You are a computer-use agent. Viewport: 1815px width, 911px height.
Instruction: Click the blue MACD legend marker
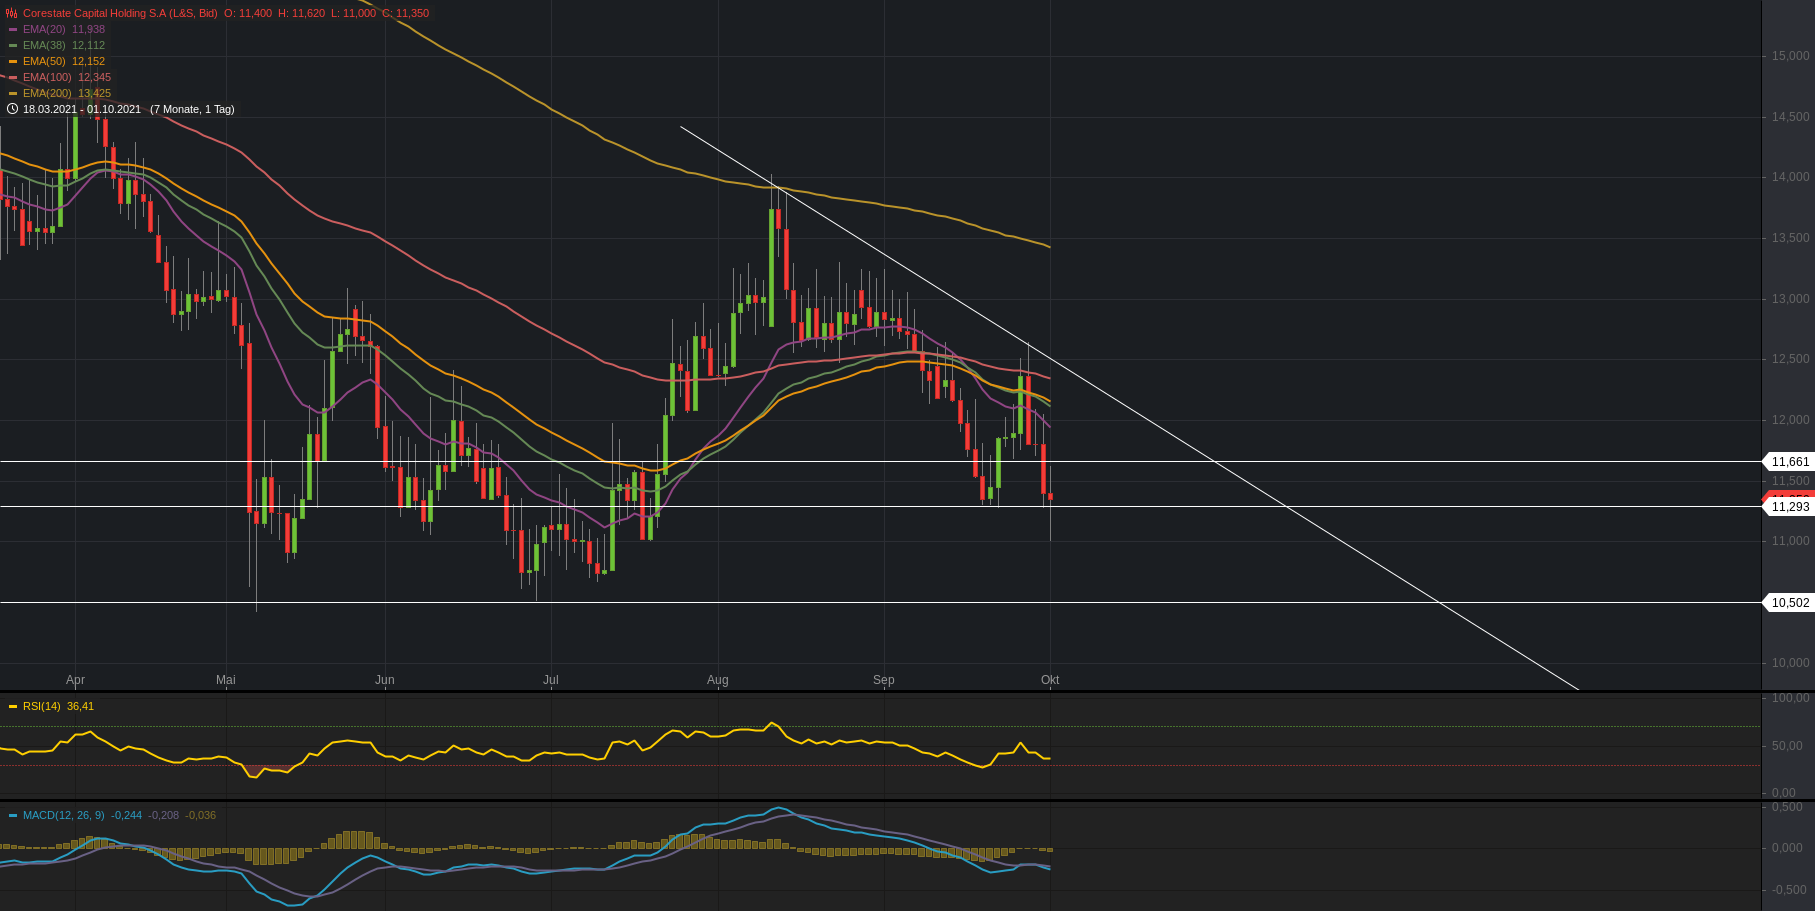click(x=13, y=816)
